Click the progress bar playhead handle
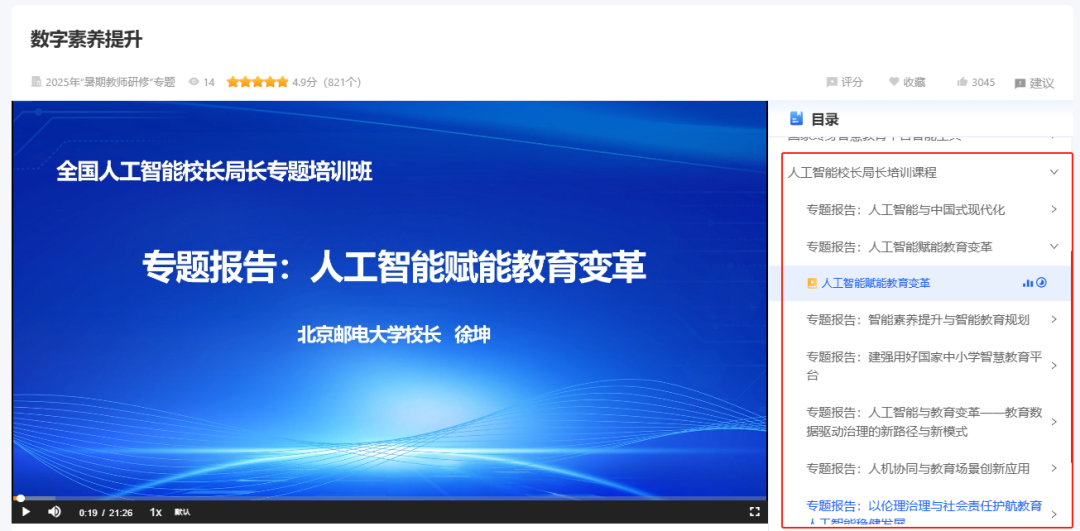 21,498
